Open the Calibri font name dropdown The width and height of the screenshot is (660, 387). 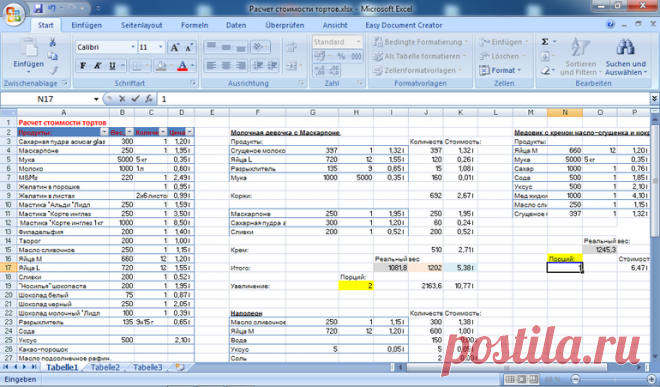point(133,47)
